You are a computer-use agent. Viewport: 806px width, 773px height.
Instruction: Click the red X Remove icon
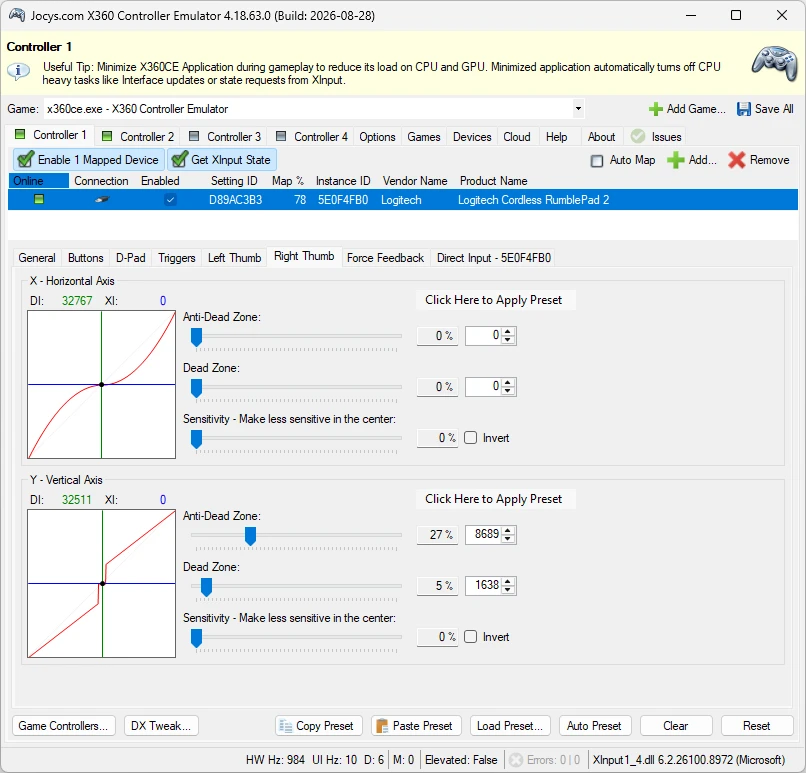pyautogui.click(x=736, y=160)
